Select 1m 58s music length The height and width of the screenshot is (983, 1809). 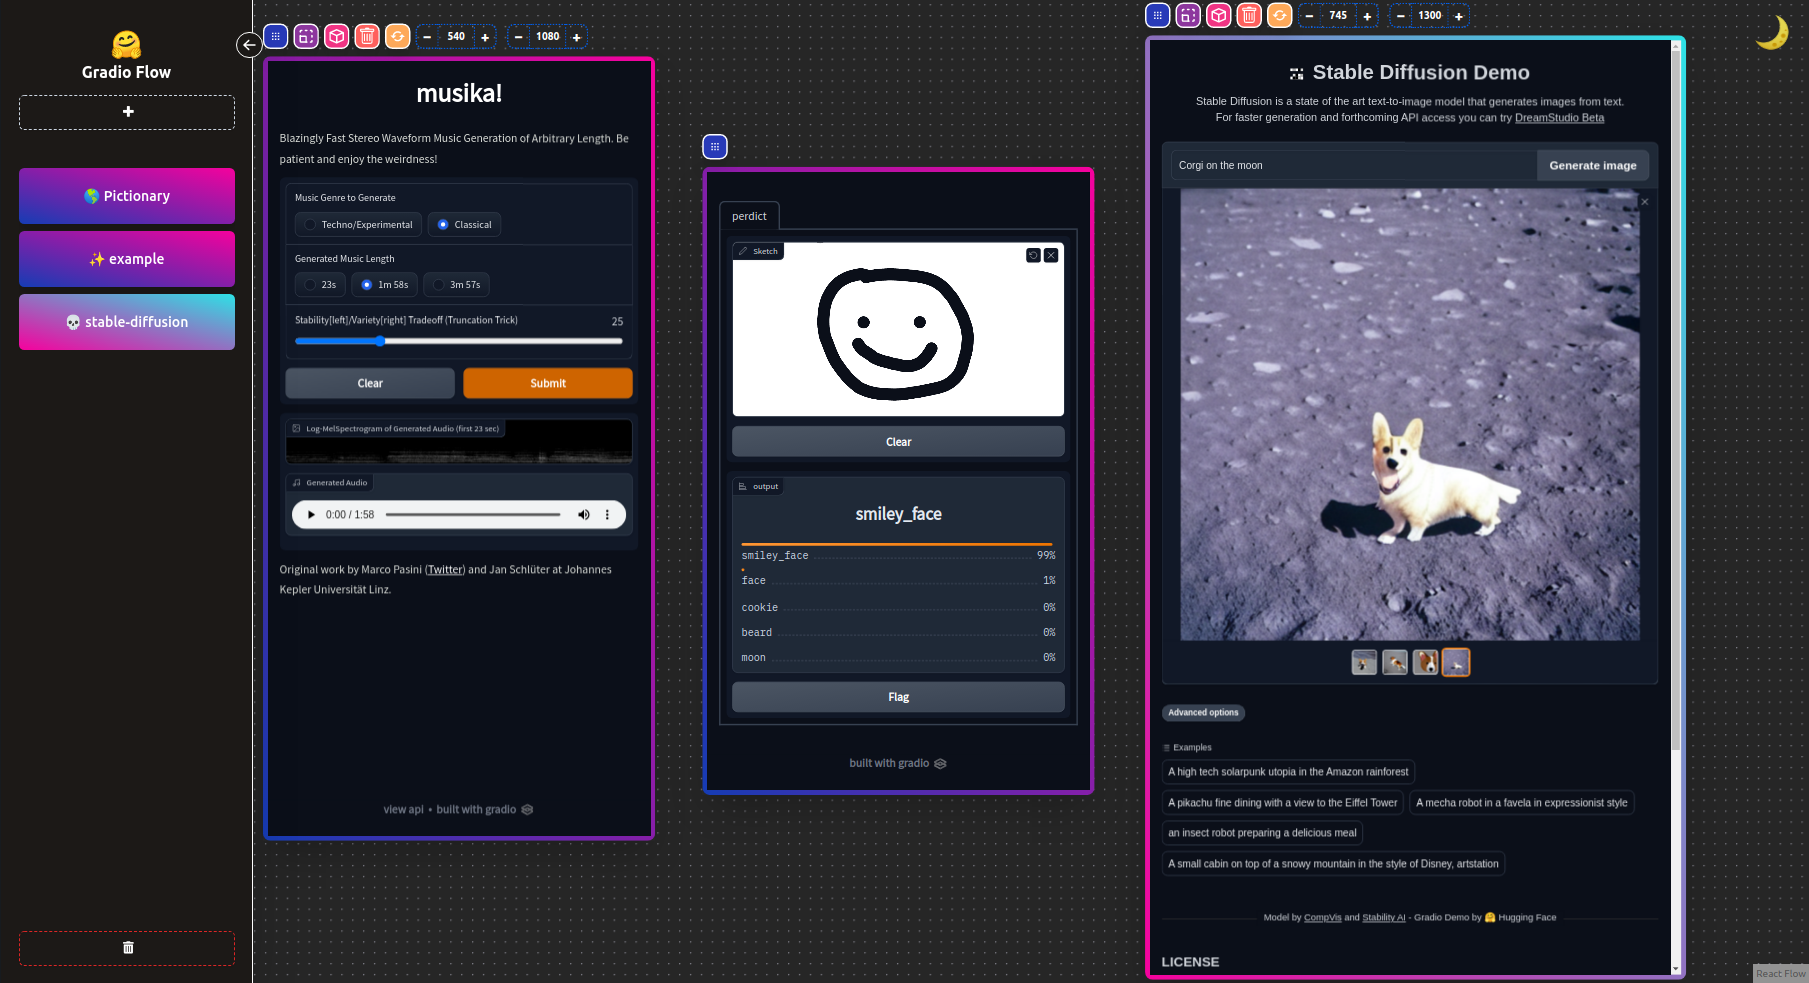click(x=384, y=285)
